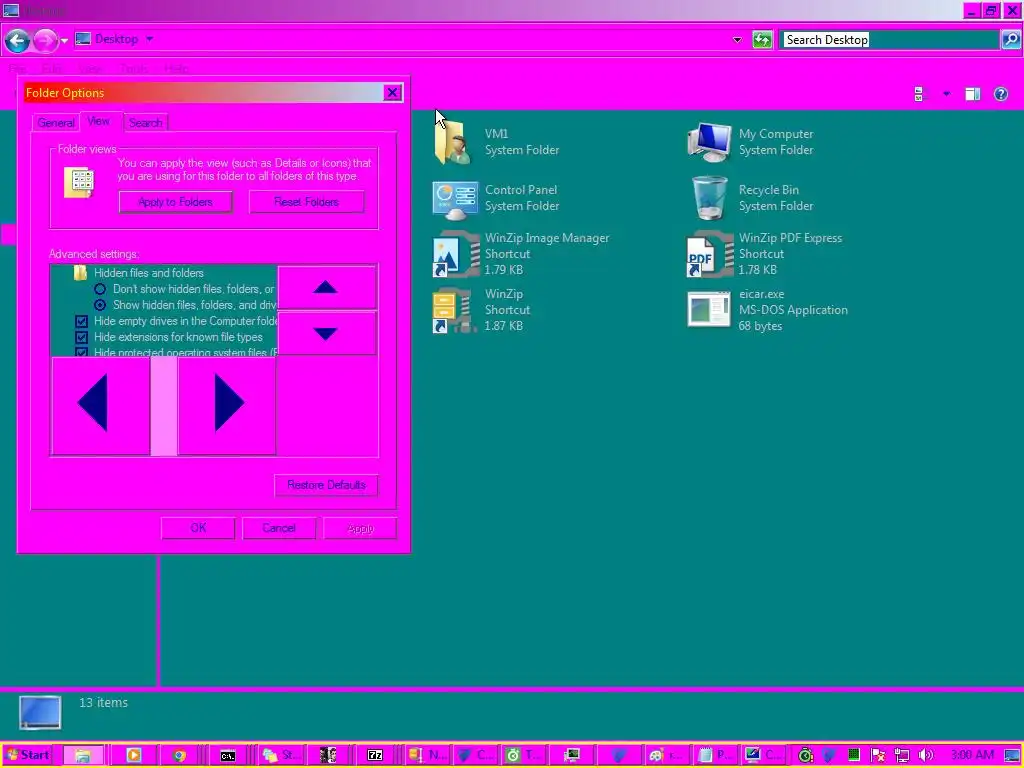
Task: Open the 7z taskbar icon
Action: (x=375, y=756)
